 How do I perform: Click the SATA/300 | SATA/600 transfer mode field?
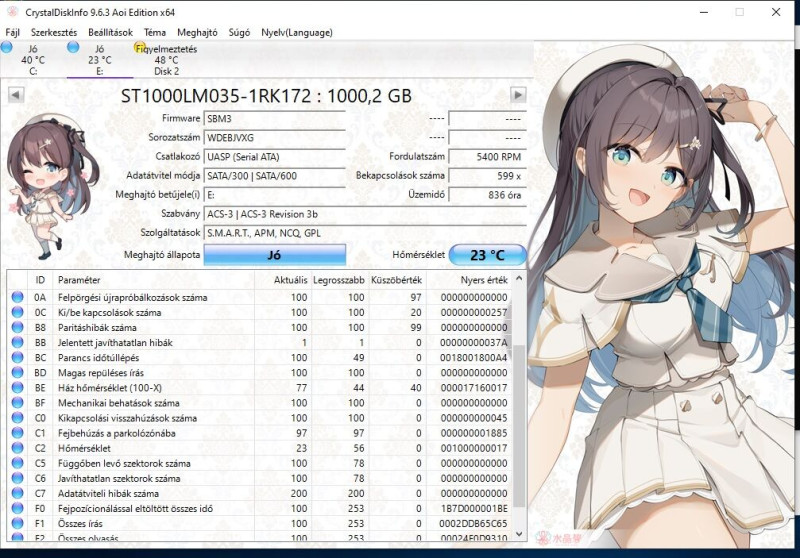274,176
